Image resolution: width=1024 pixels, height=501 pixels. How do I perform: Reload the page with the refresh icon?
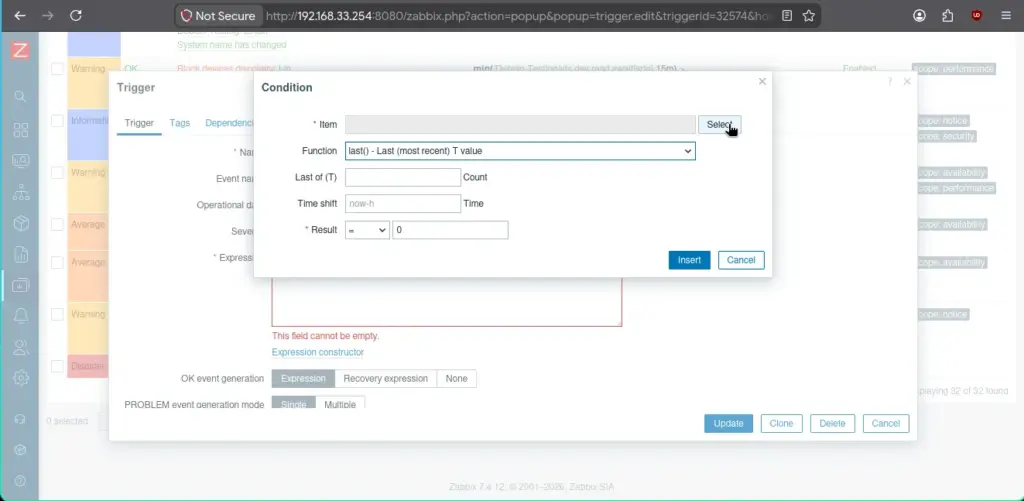pos(76,16)
